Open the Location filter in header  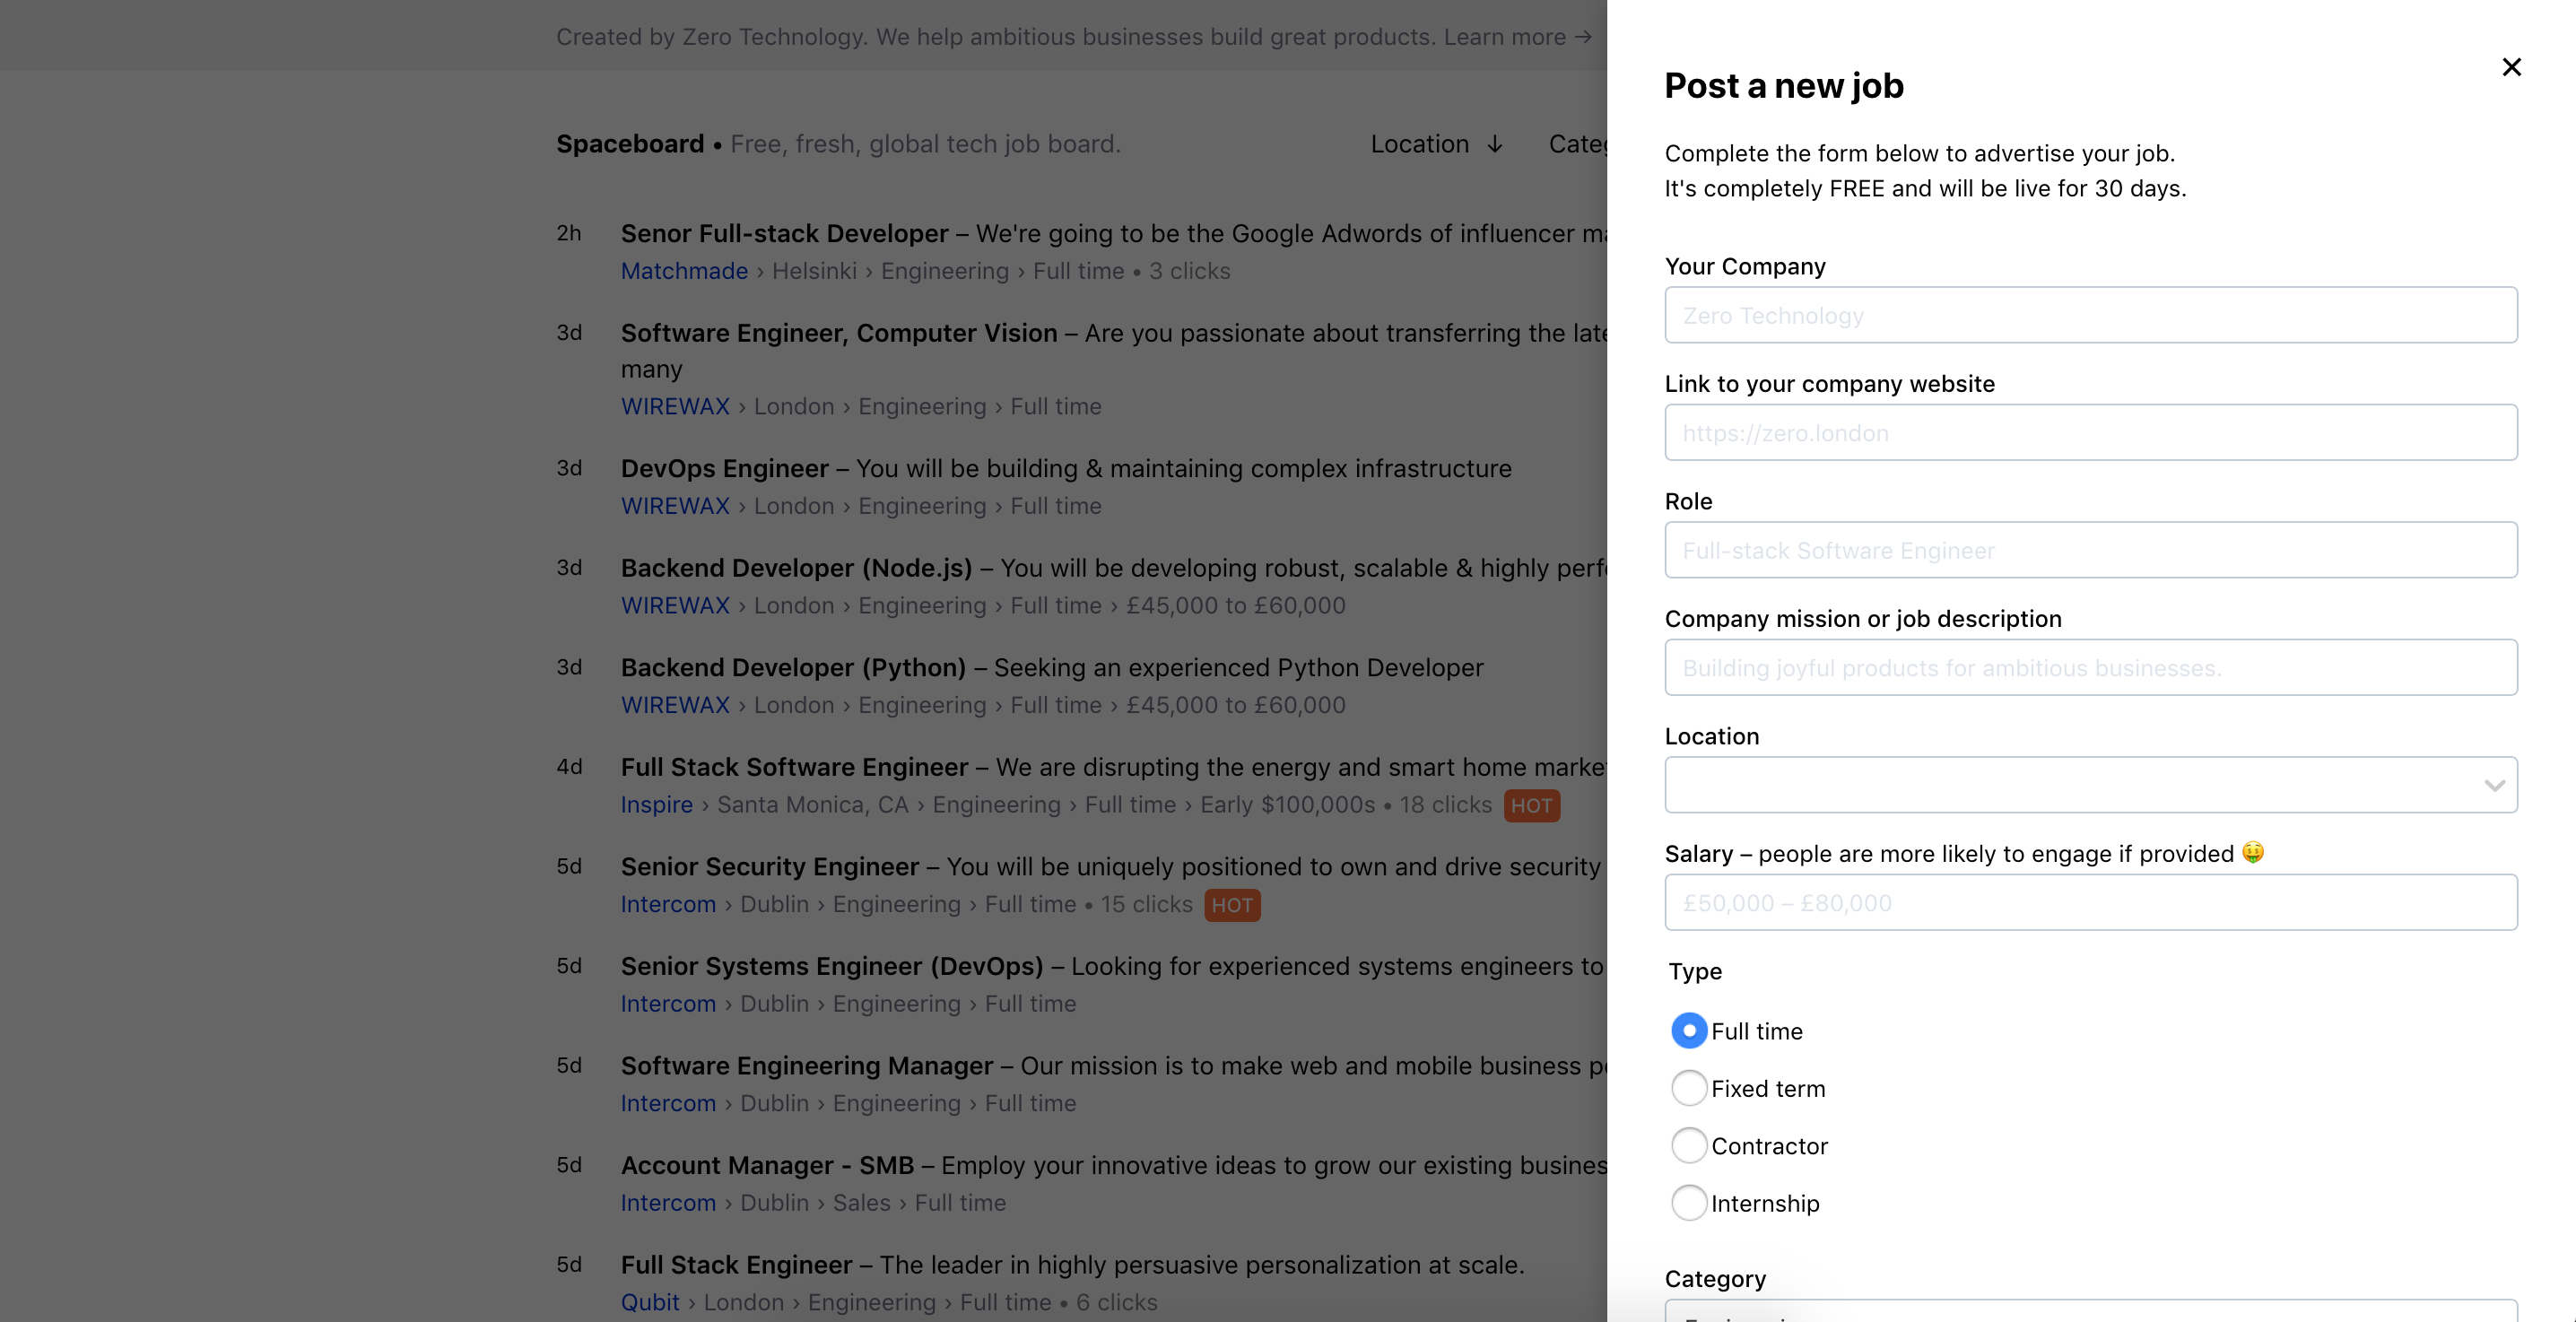click(x=1419, y=144)
